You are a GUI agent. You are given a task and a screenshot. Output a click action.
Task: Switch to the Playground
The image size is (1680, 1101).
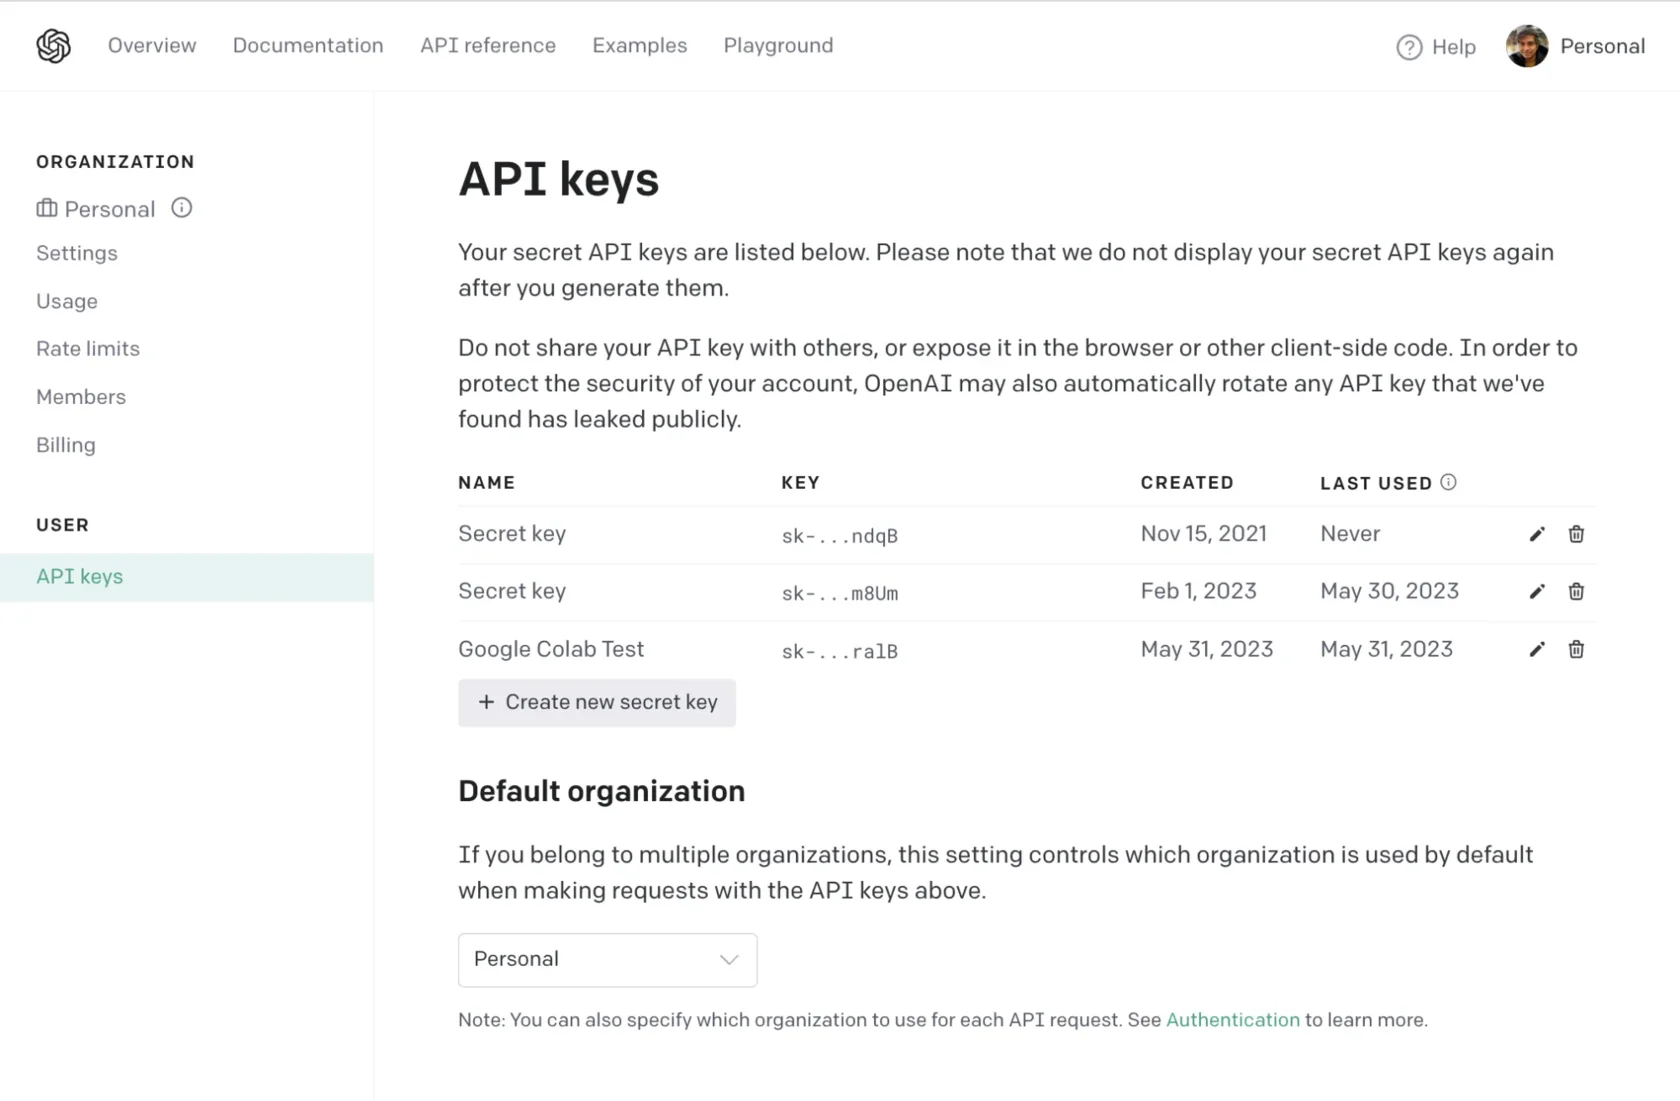[x=778, y=46]
